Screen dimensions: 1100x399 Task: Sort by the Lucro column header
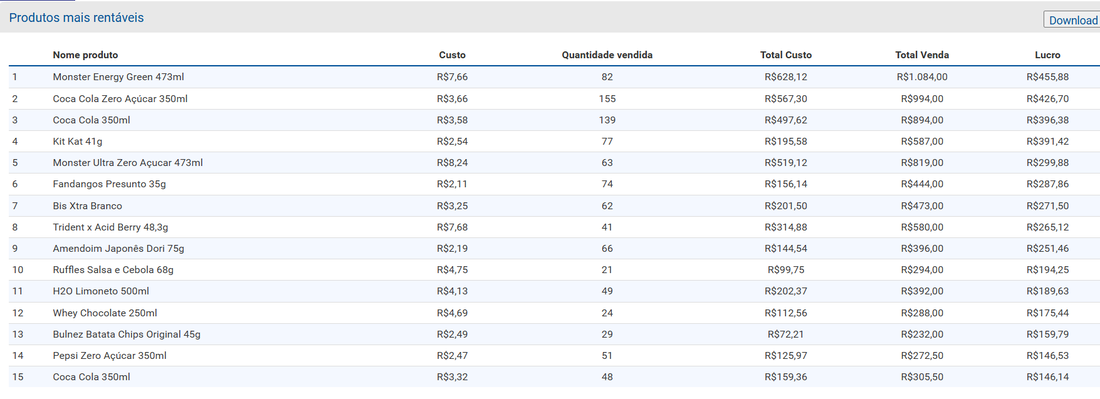(x=1047, y=55)
